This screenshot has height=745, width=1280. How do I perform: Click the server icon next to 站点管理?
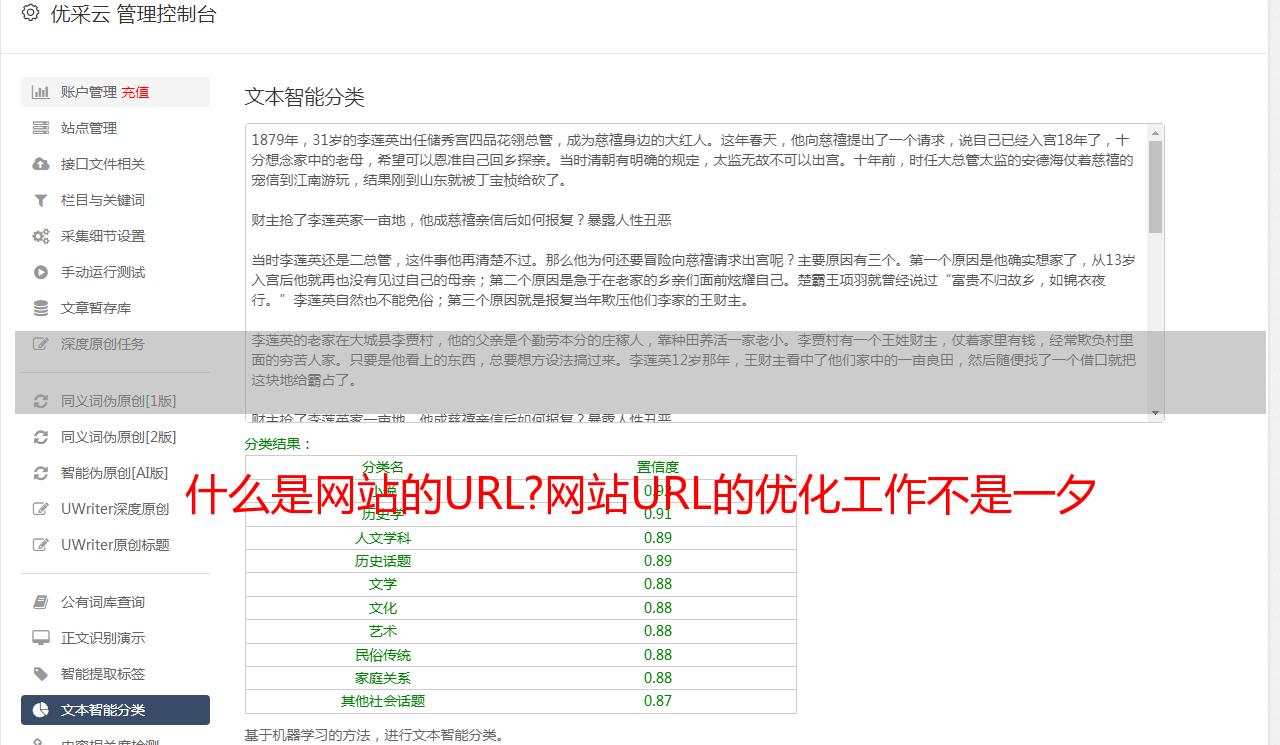coord(41,128)
